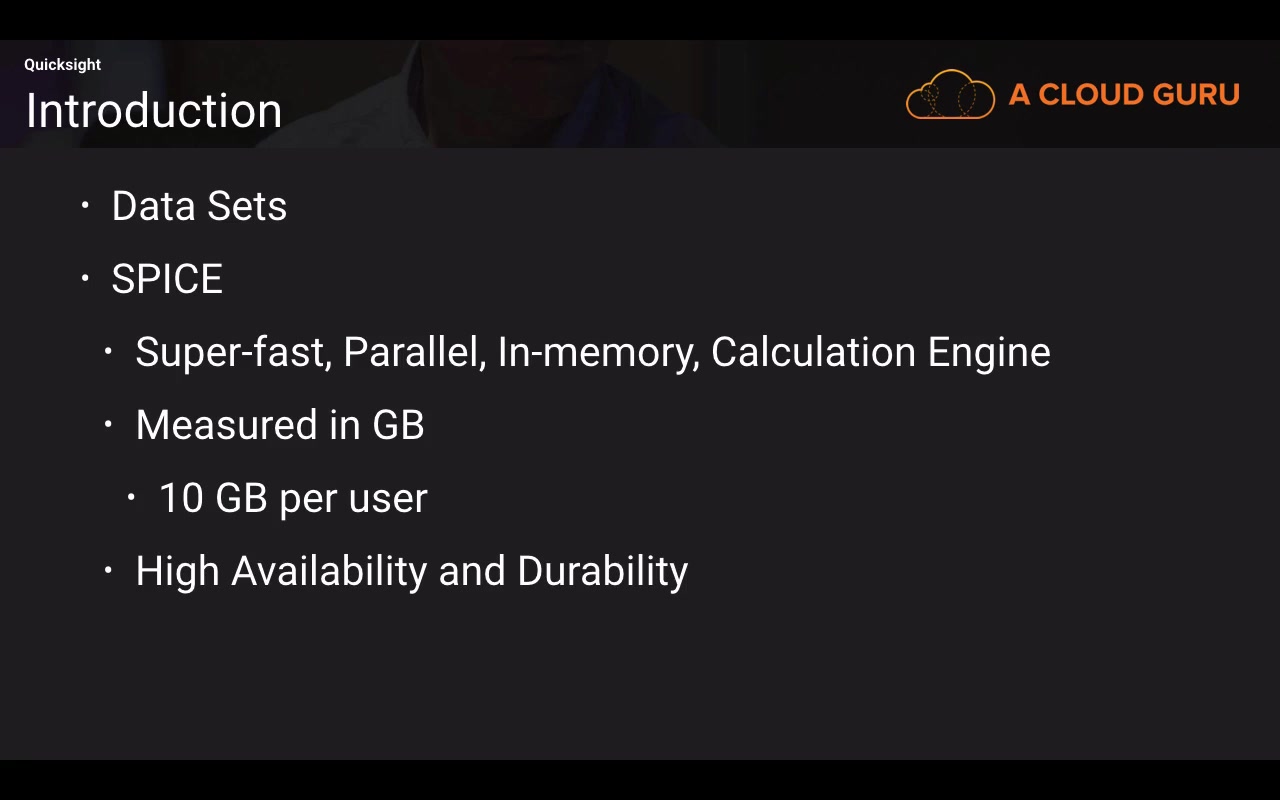This screenshot has height=800, width=1280.
Task: Select the "SPICE" bullet text
Action: pos(167,279)
